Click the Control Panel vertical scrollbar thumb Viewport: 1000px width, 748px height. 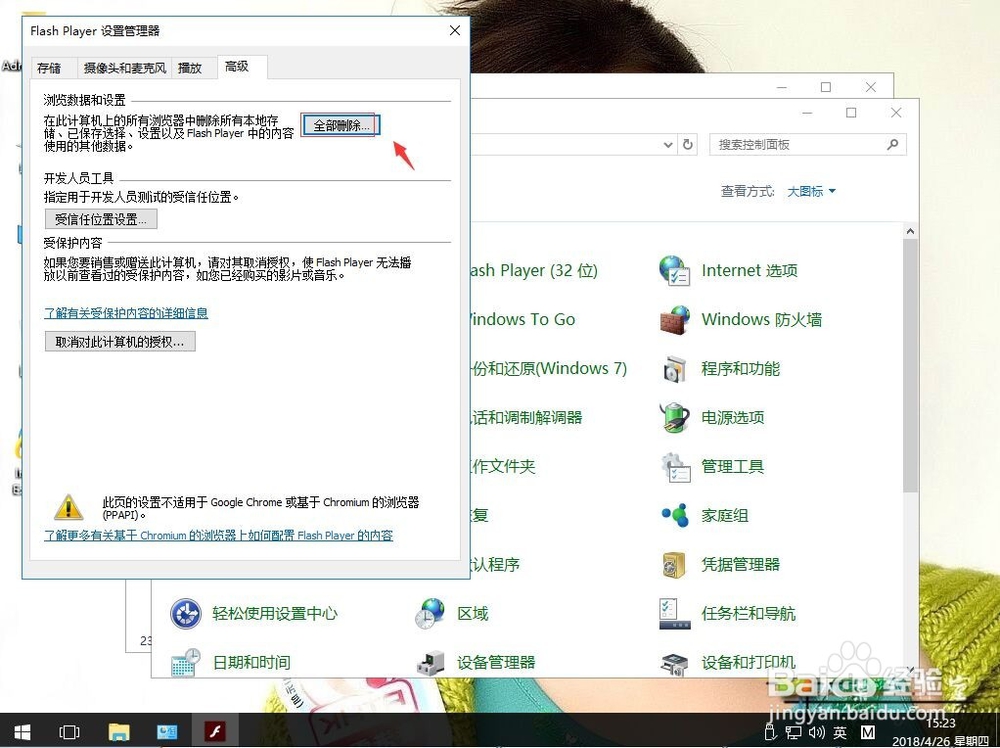pos(910,365)
